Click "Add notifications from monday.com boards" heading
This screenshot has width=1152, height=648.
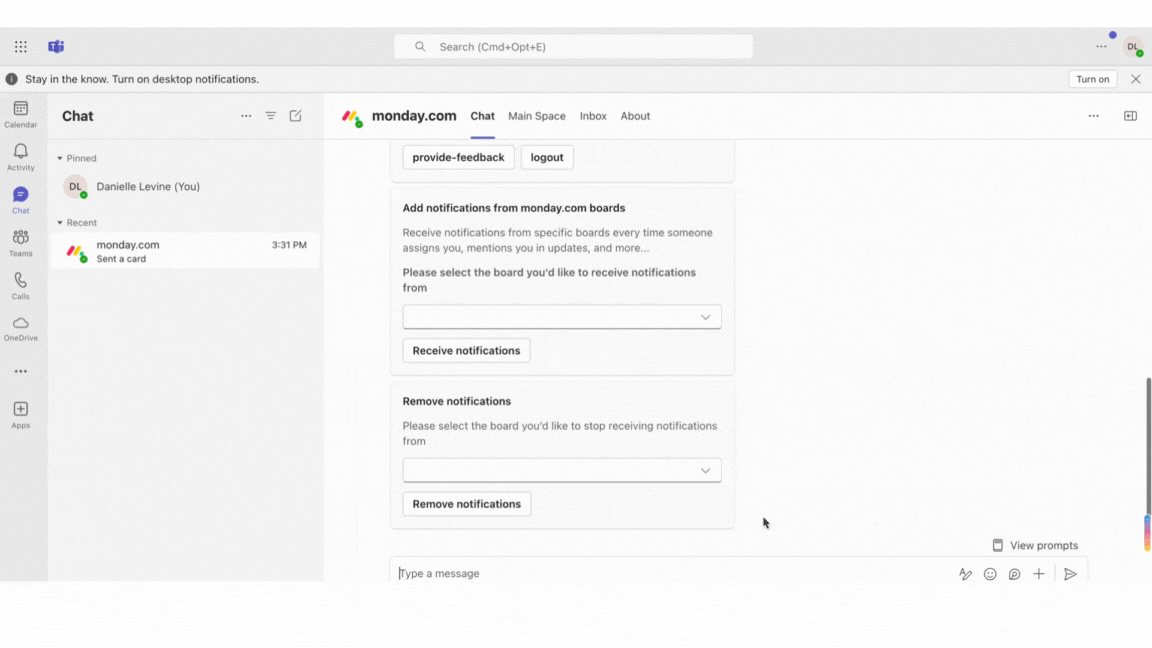coord(514,208)
